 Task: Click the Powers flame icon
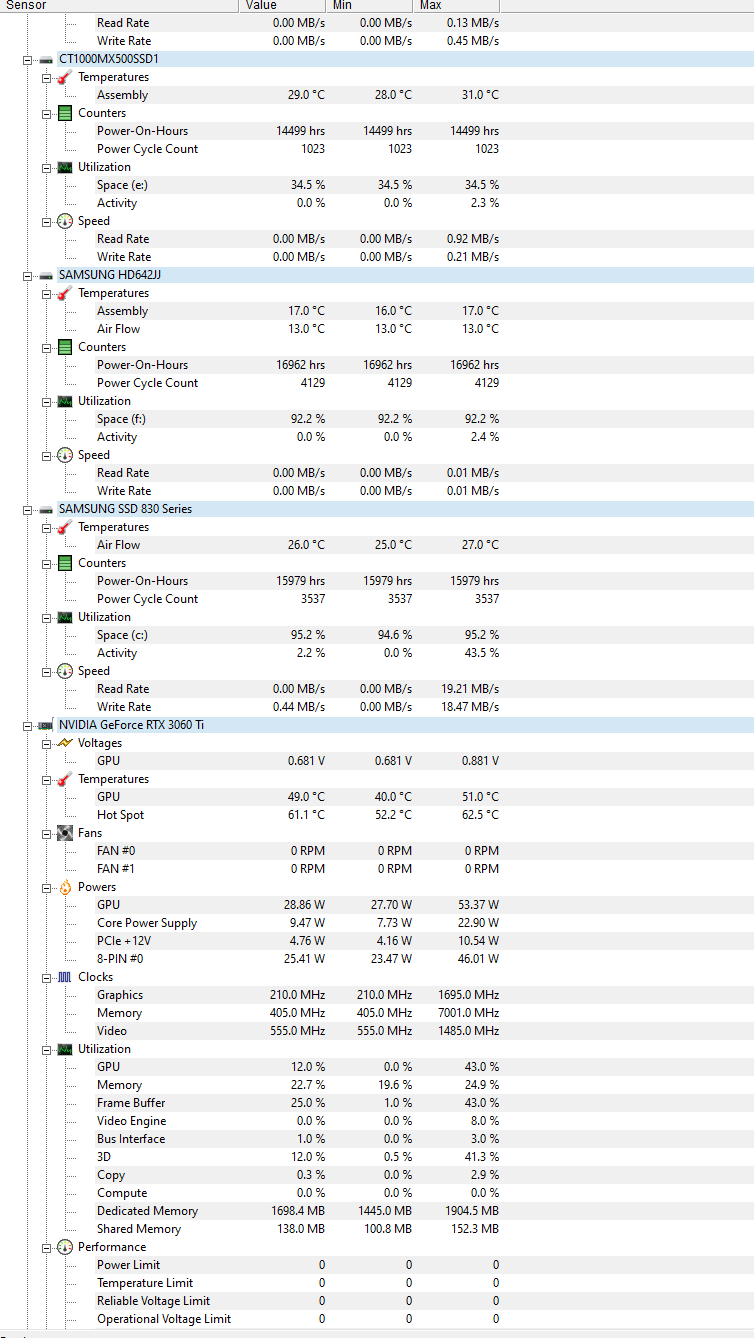[x=65, y=887]
